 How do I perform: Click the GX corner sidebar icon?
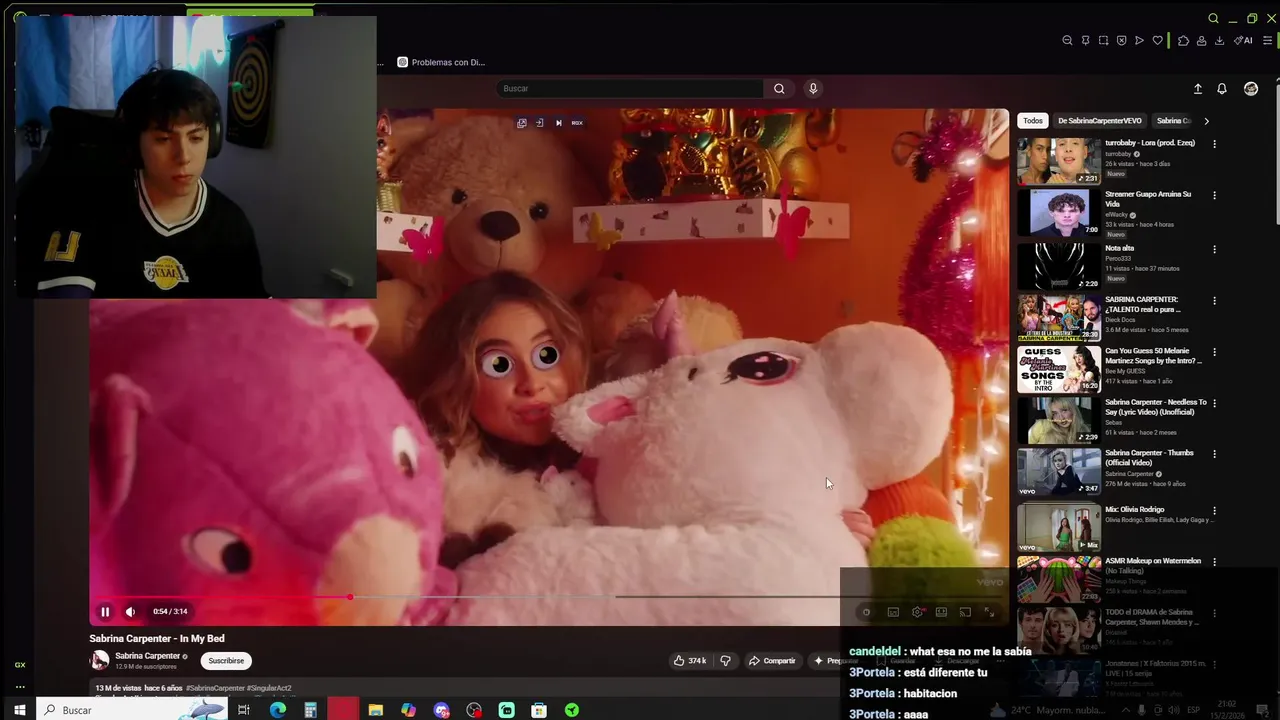pyautogui.click(x=19, y=665)
